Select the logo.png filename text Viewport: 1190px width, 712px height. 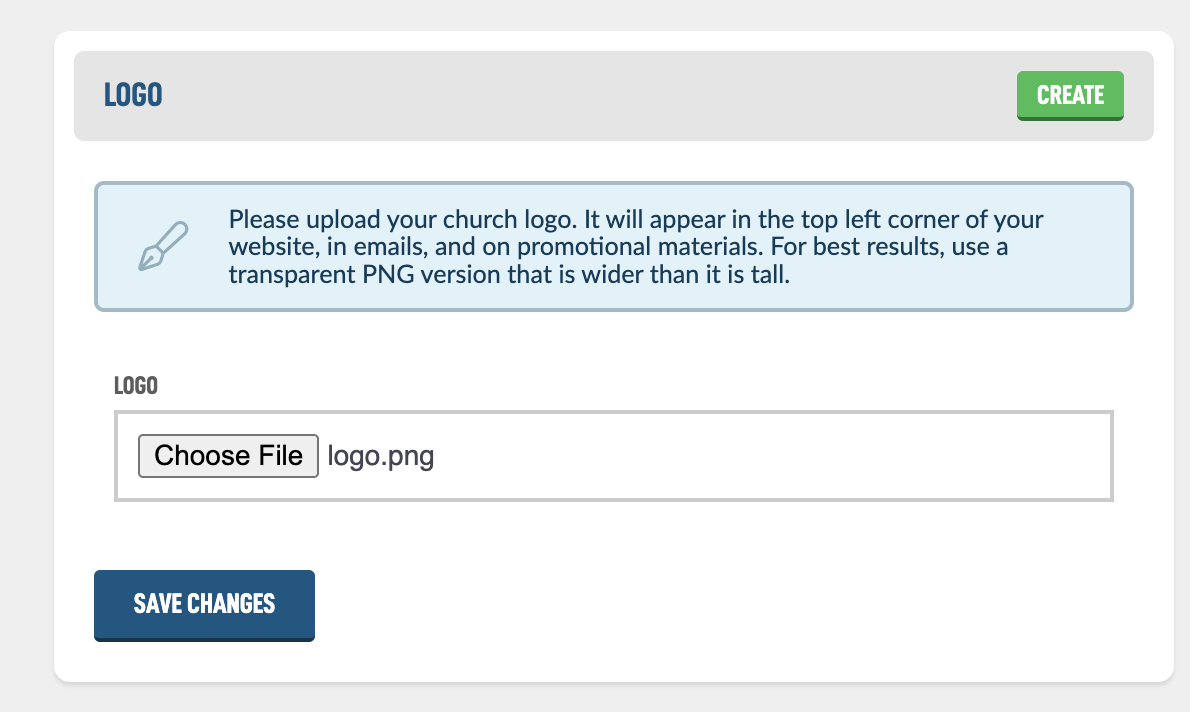[380, 456]
